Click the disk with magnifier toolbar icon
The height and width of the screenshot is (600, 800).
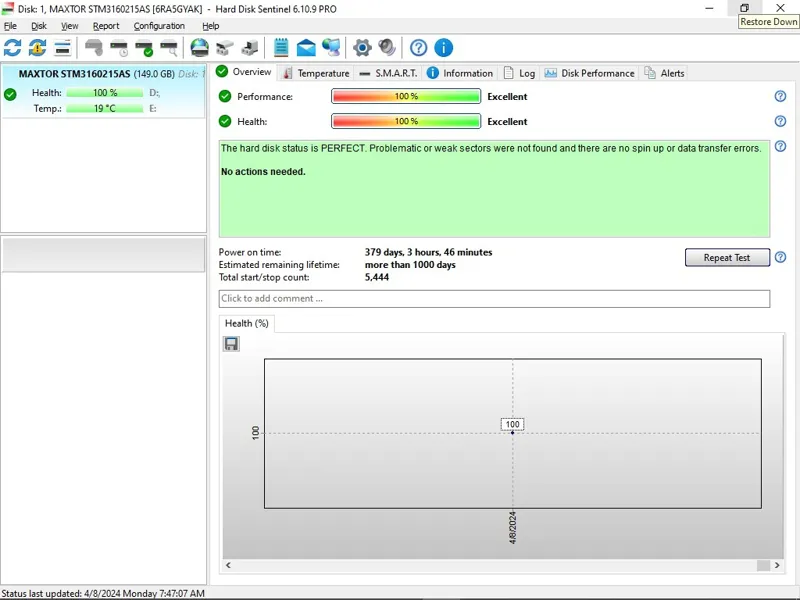169,48
